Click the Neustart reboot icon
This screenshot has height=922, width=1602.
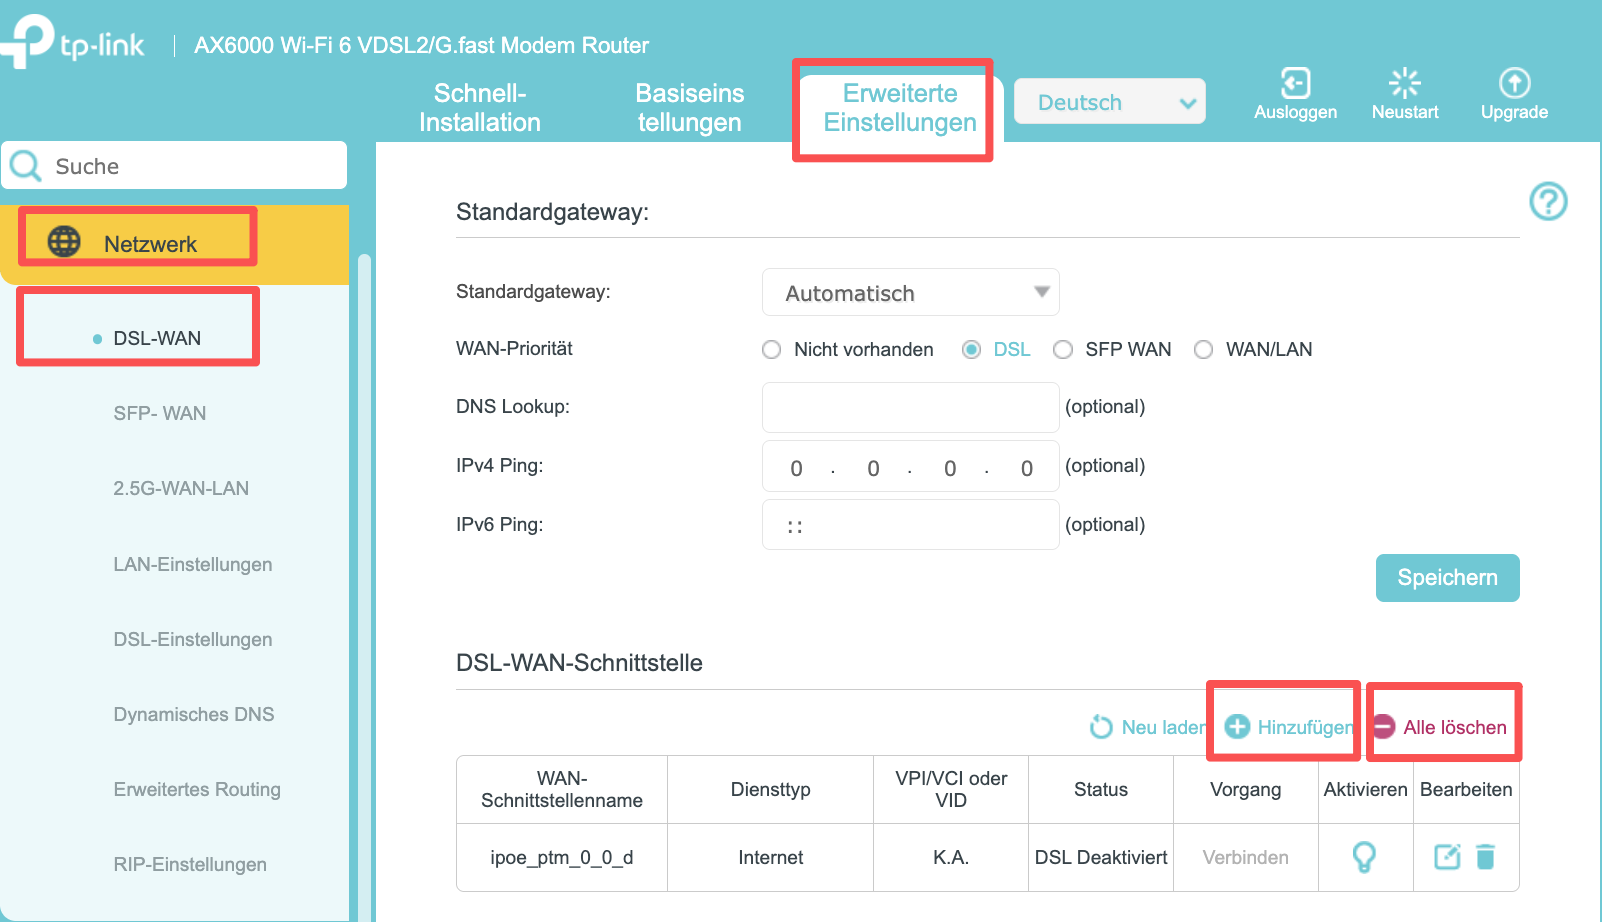point(1405,82)
